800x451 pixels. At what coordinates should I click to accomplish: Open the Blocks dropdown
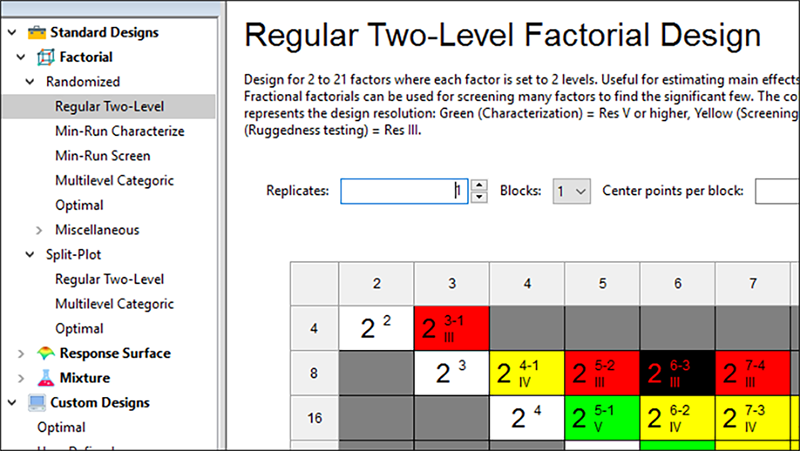point(572,190)
